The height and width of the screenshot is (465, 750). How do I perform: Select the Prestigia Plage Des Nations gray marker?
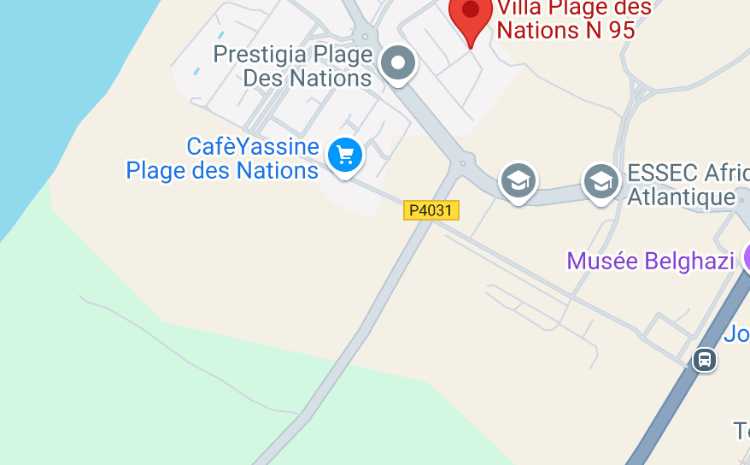(398, 65)
